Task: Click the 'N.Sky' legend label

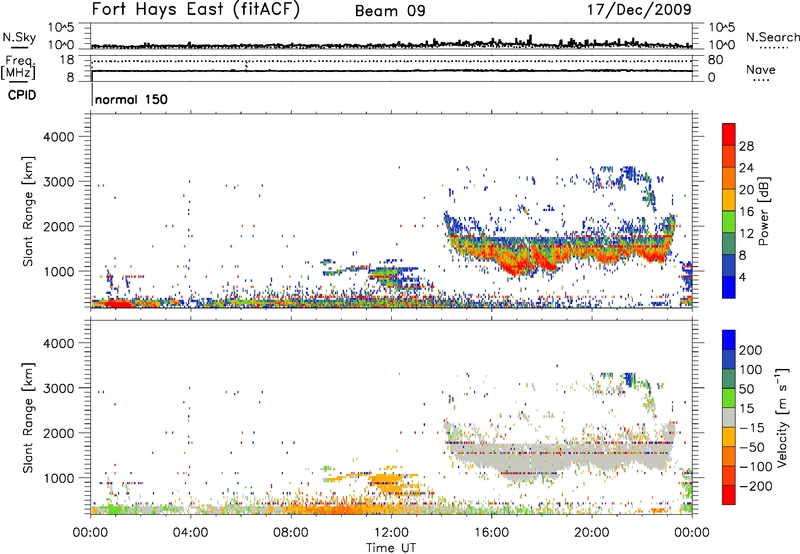Action: coord(19,38)
